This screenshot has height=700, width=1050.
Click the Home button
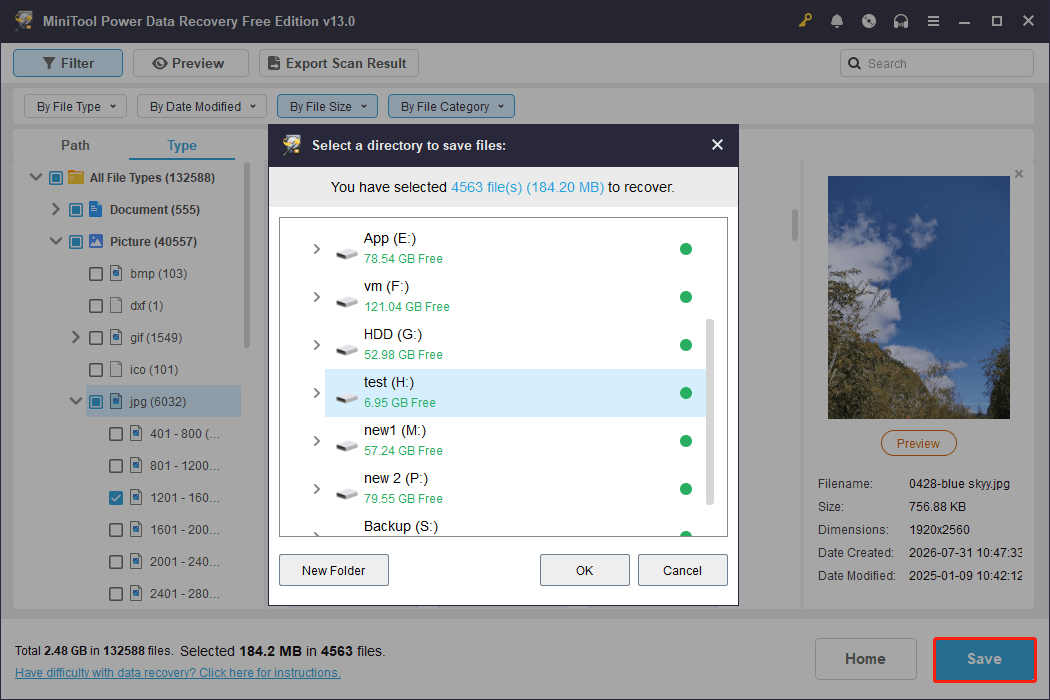point(865,659)
